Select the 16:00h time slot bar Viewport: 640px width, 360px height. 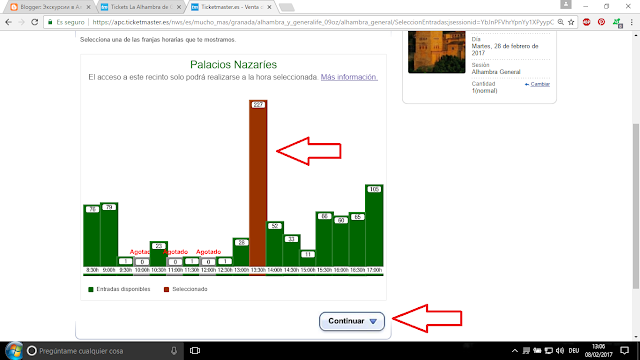tap(341, 241)
